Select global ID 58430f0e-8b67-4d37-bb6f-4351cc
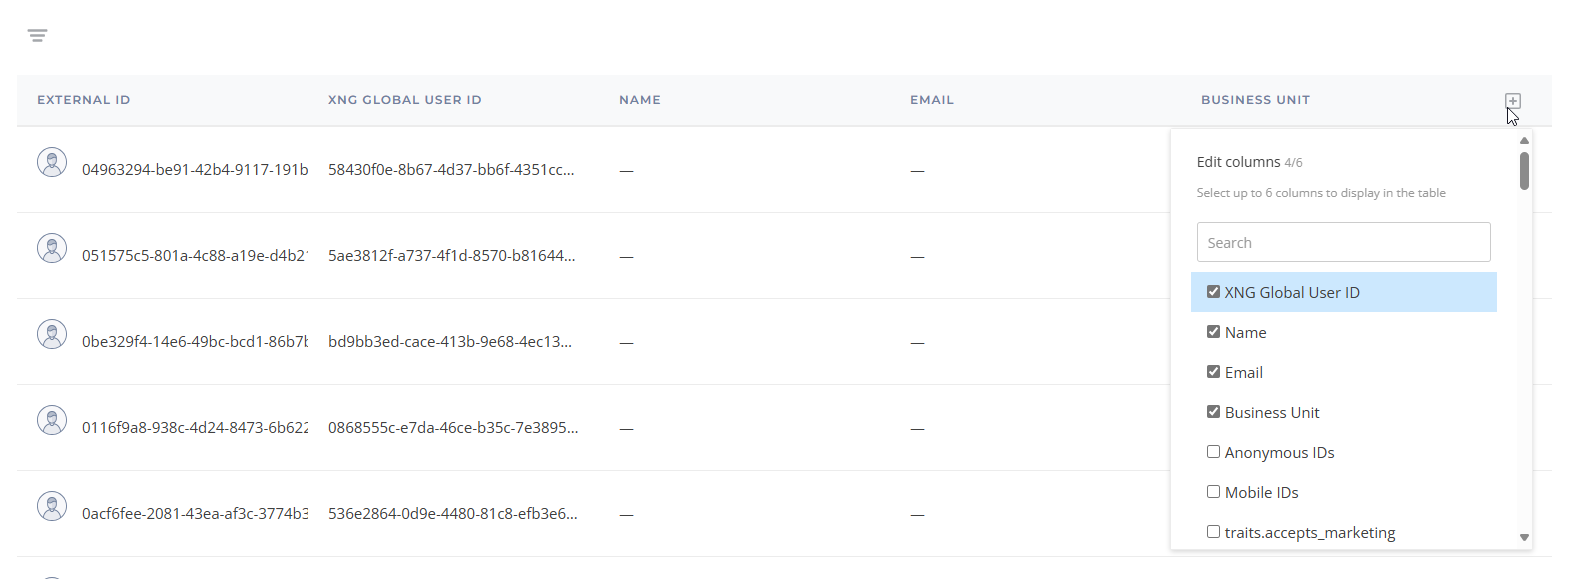 tap(451, 170)
